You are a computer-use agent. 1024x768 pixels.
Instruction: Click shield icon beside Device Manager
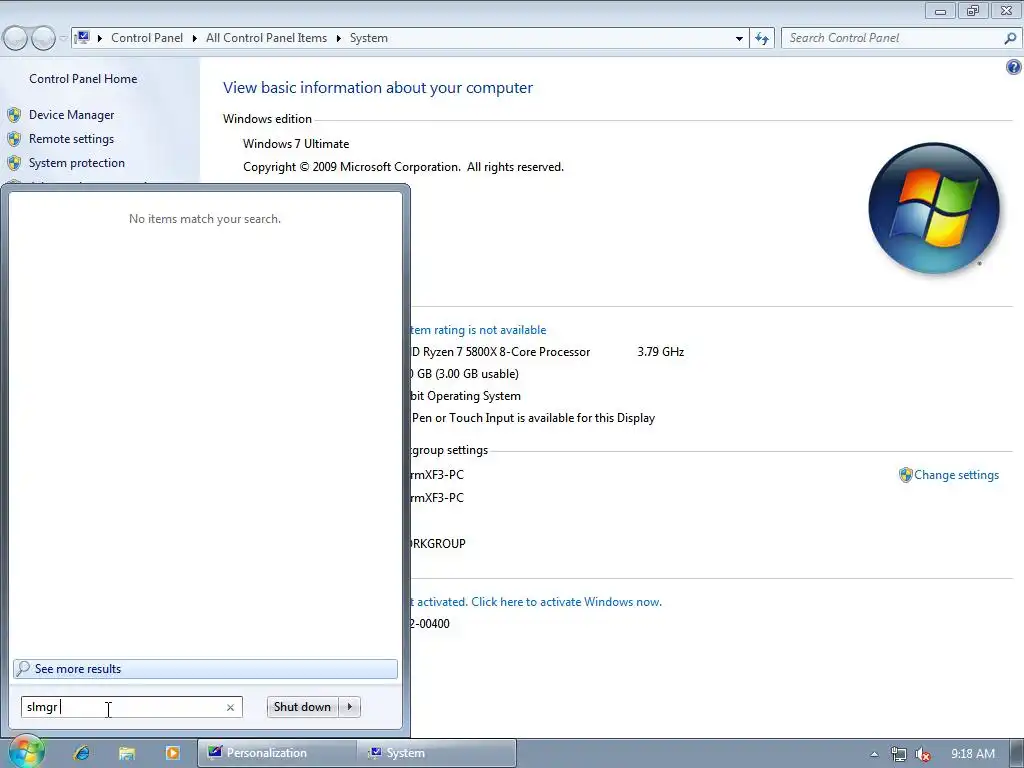(14, 116)
